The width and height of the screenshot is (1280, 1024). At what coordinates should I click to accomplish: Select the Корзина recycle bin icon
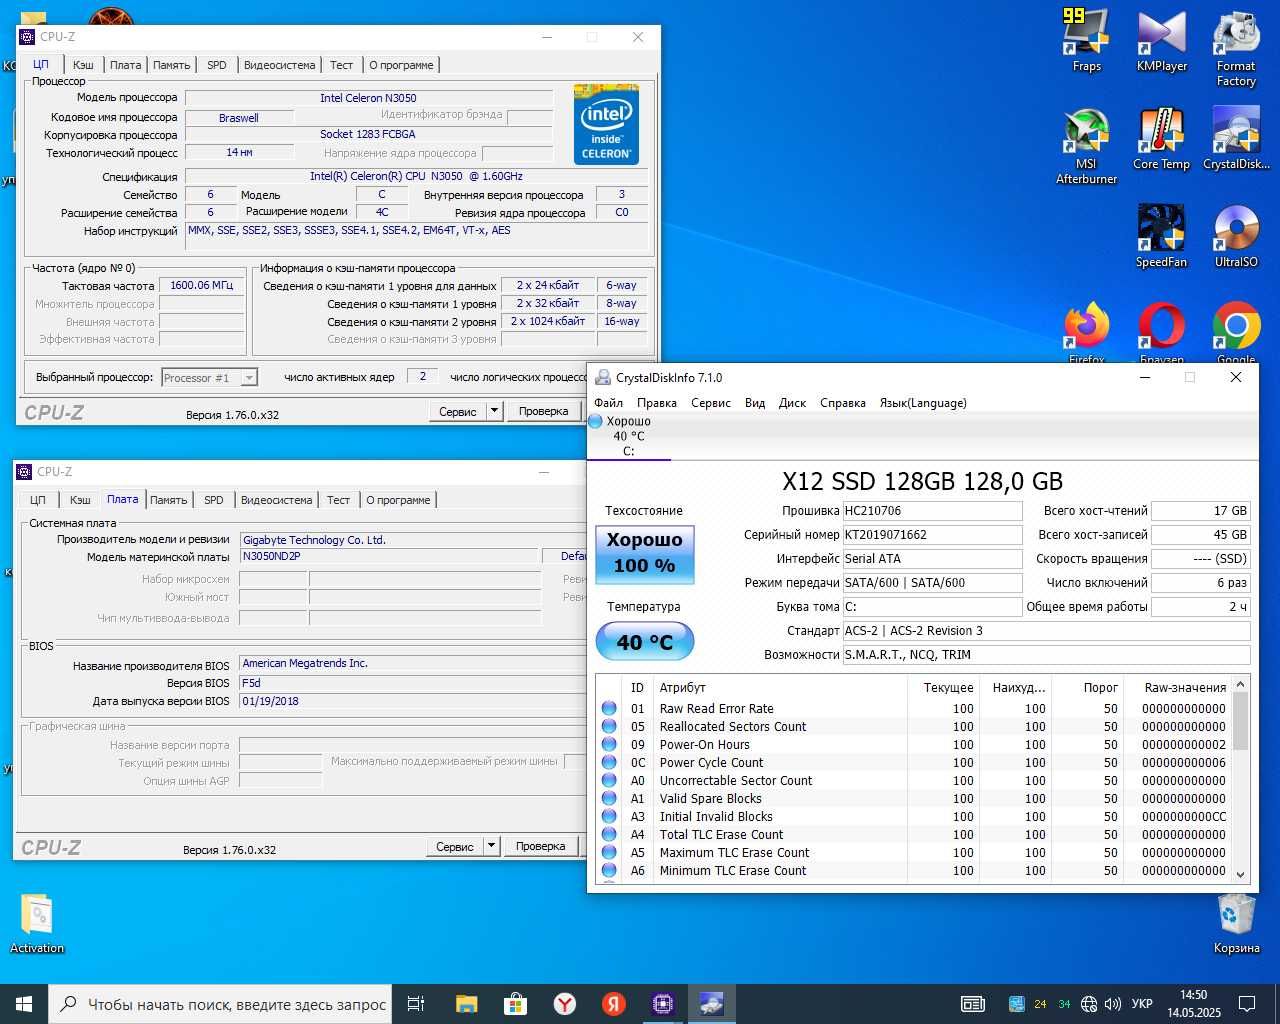(x=1236, y=922)
